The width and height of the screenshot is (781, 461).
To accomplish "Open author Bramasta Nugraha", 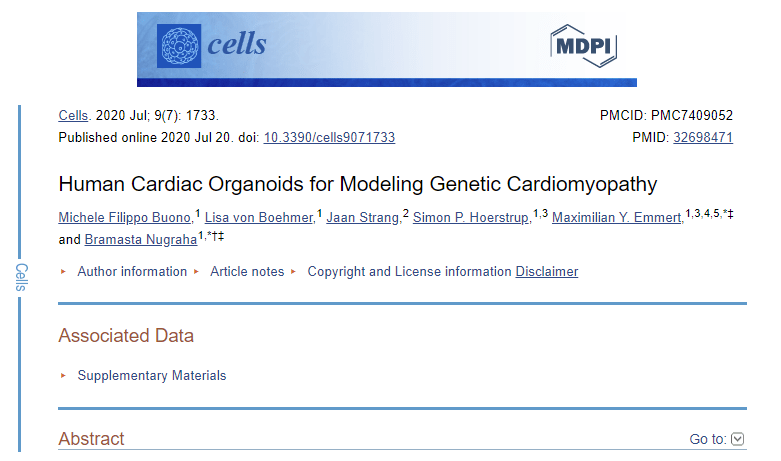I will tap(141, 239).
